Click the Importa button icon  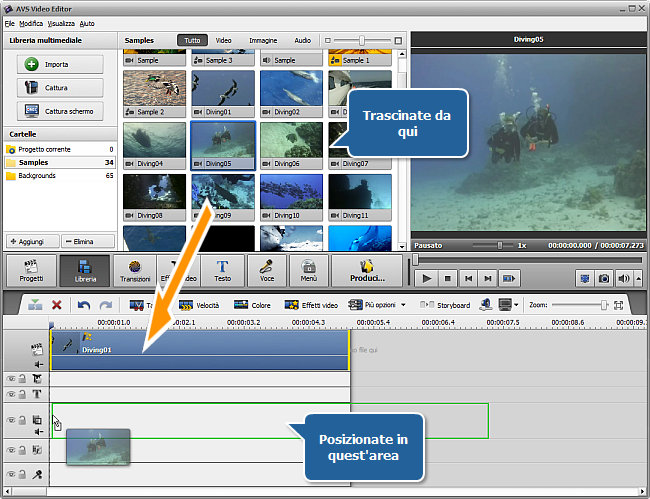pos(32,64)
